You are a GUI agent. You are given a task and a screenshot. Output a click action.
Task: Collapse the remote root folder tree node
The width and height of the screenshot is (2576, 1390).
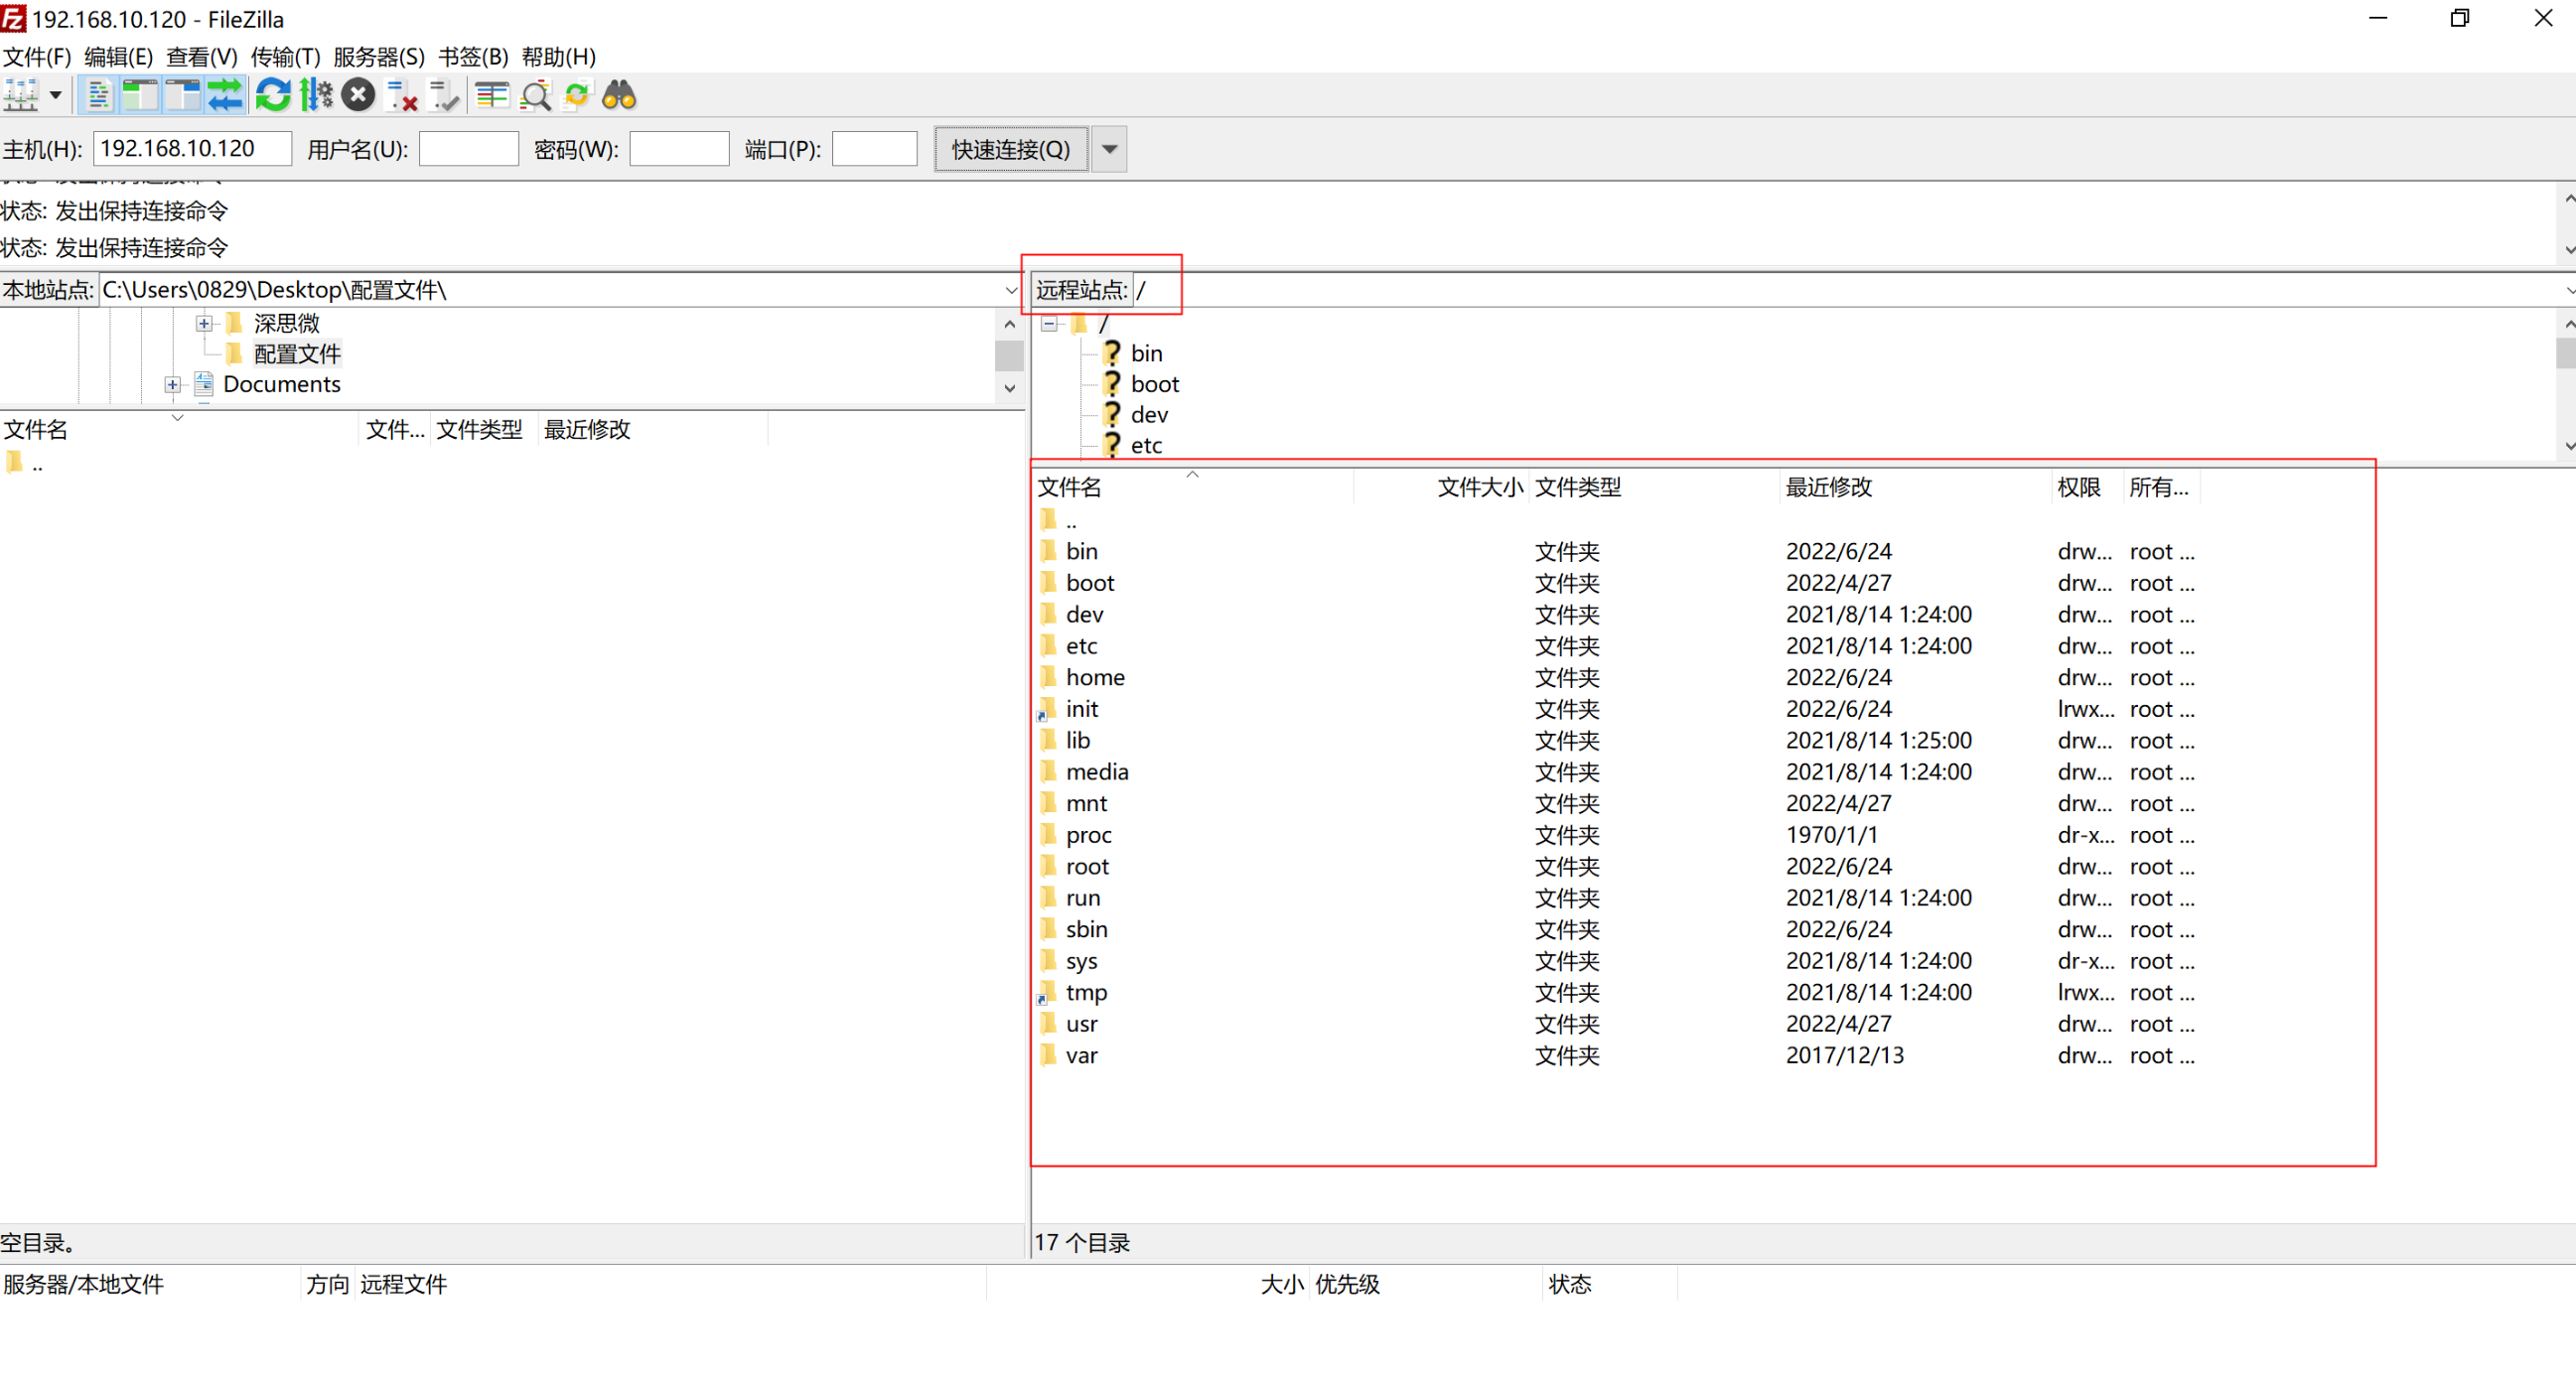[1049, 323]
